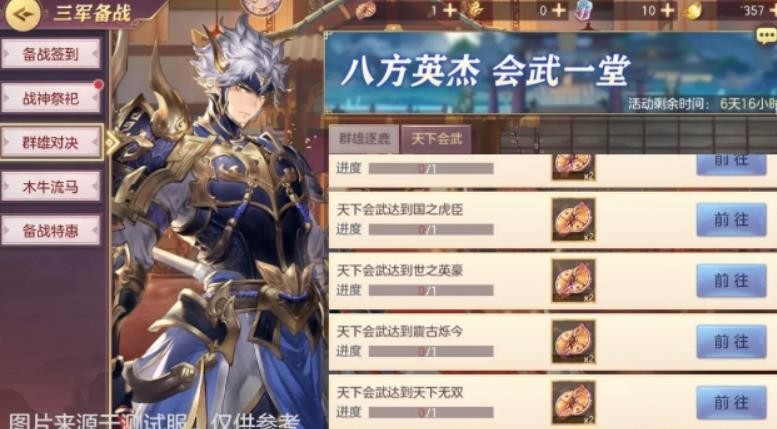777x429 pixels.
Task: Click 前往 button for 国之虎臣 task
Action: 731,219
